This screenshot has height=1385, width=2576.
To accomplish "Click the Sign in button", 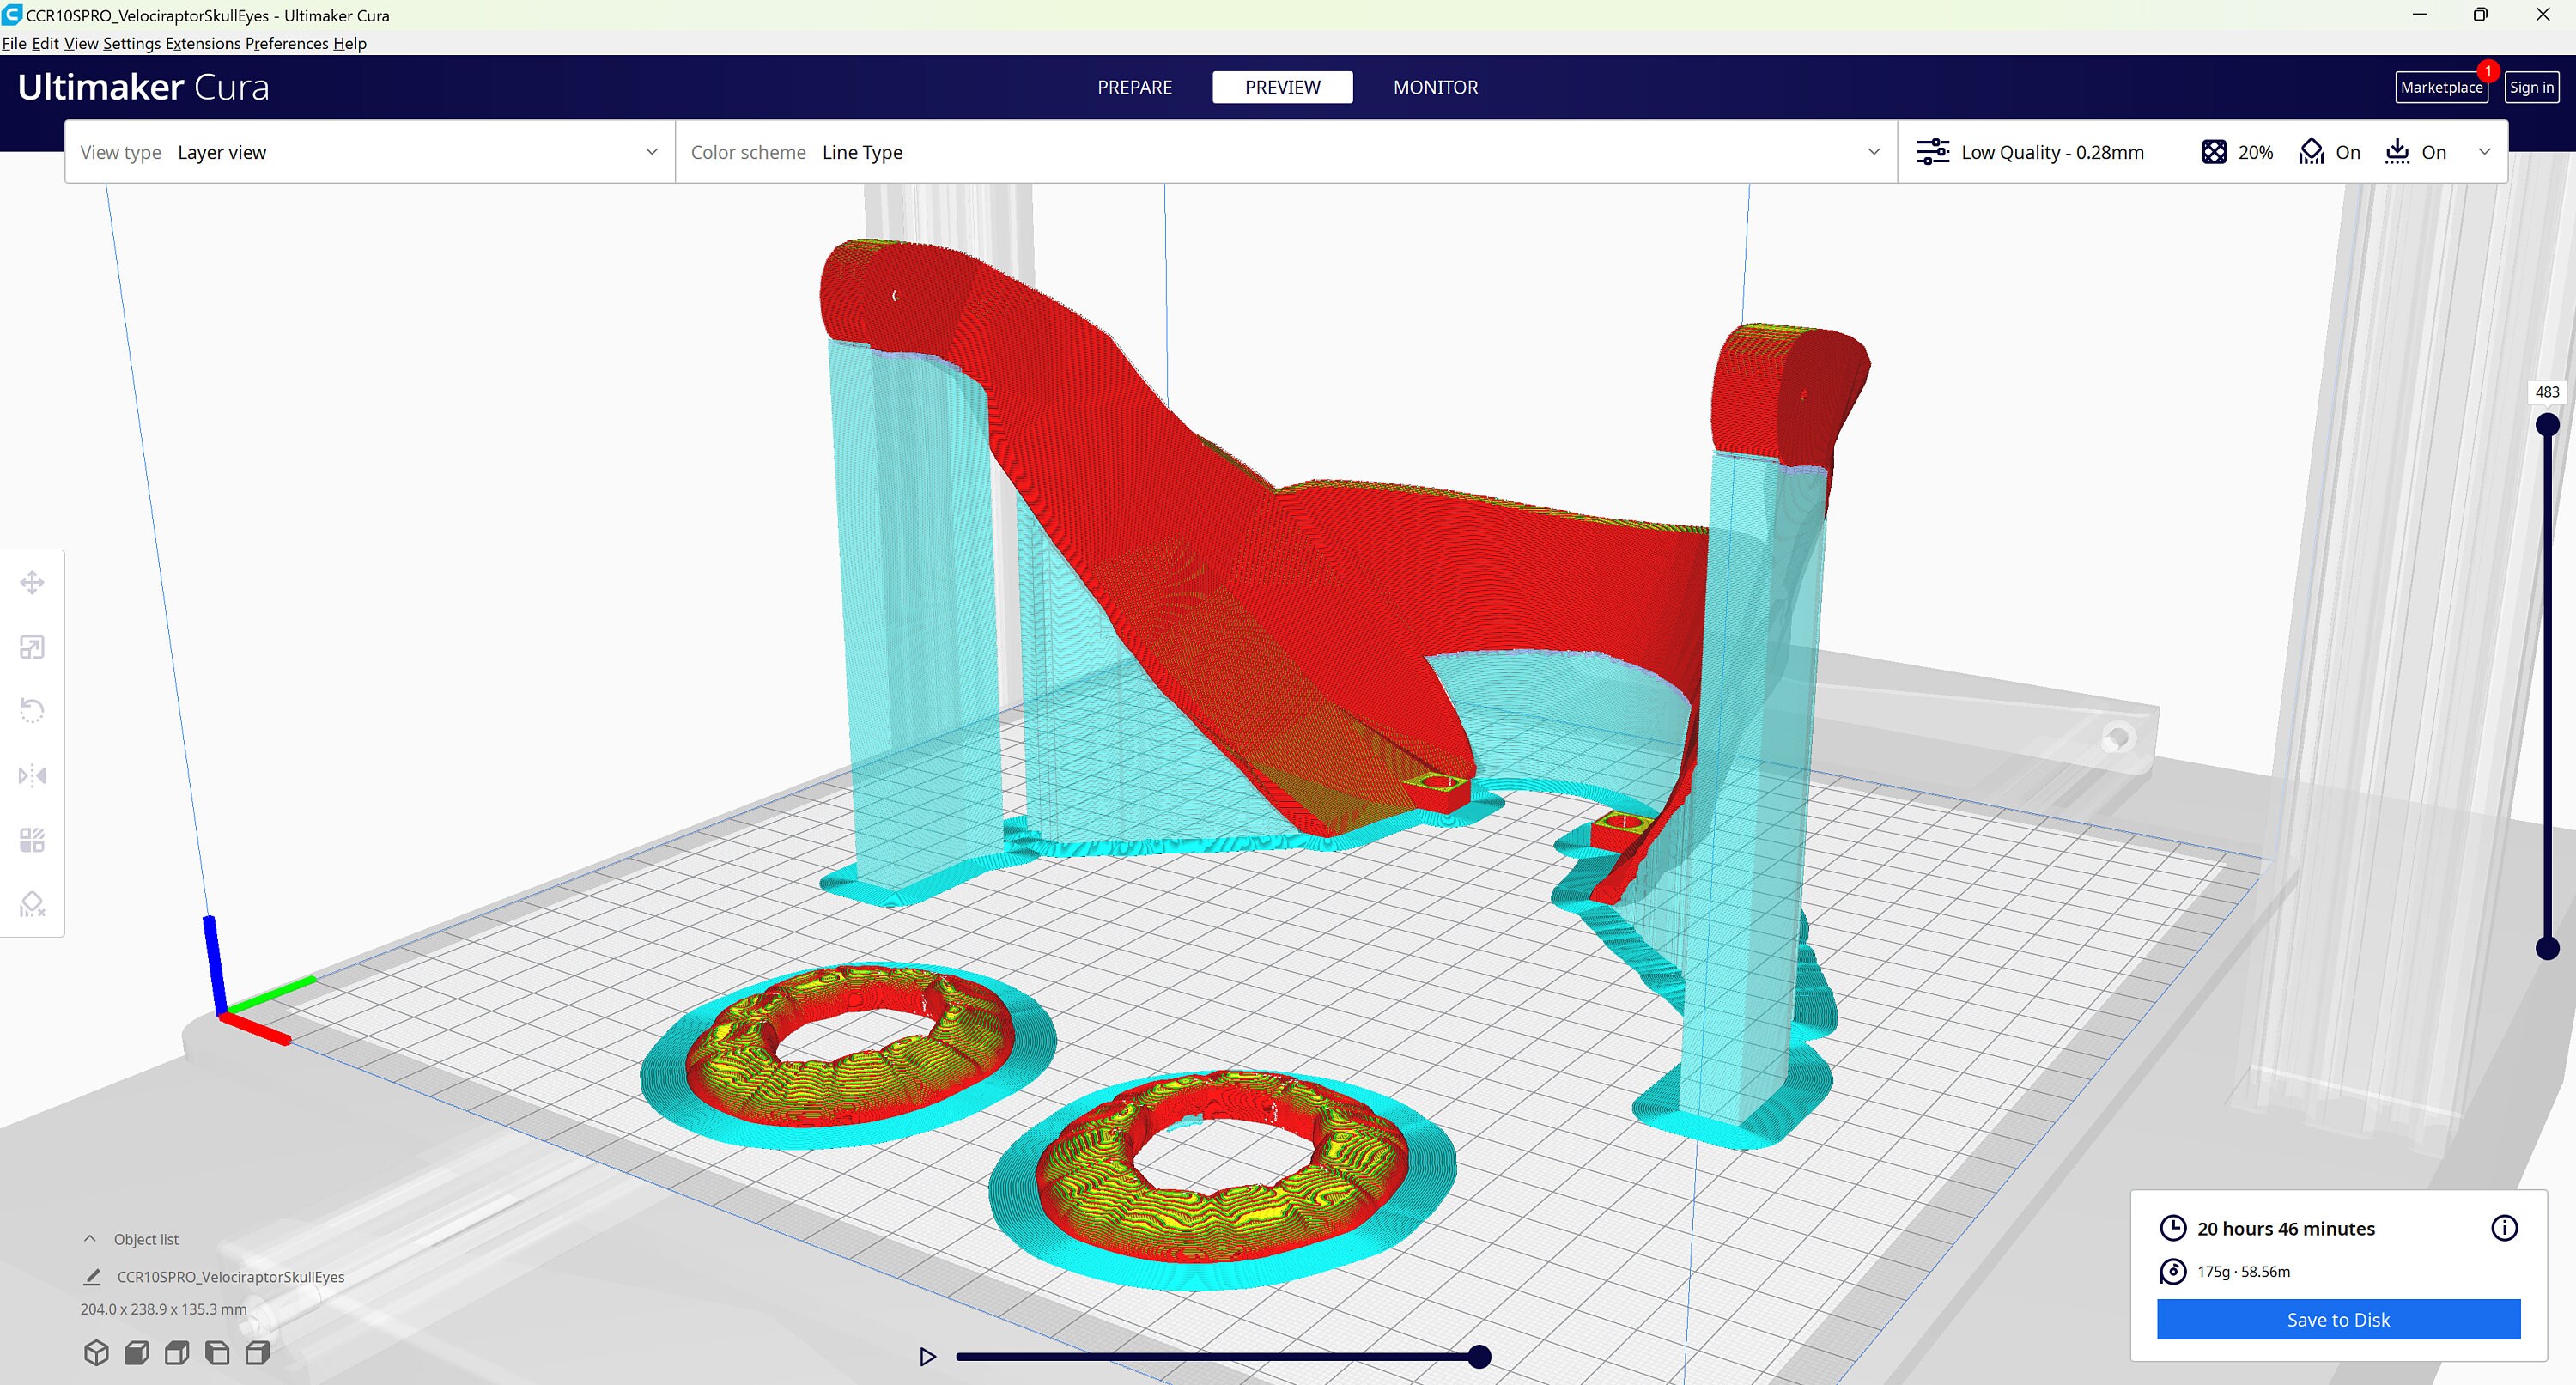I will pos(2531,87).
